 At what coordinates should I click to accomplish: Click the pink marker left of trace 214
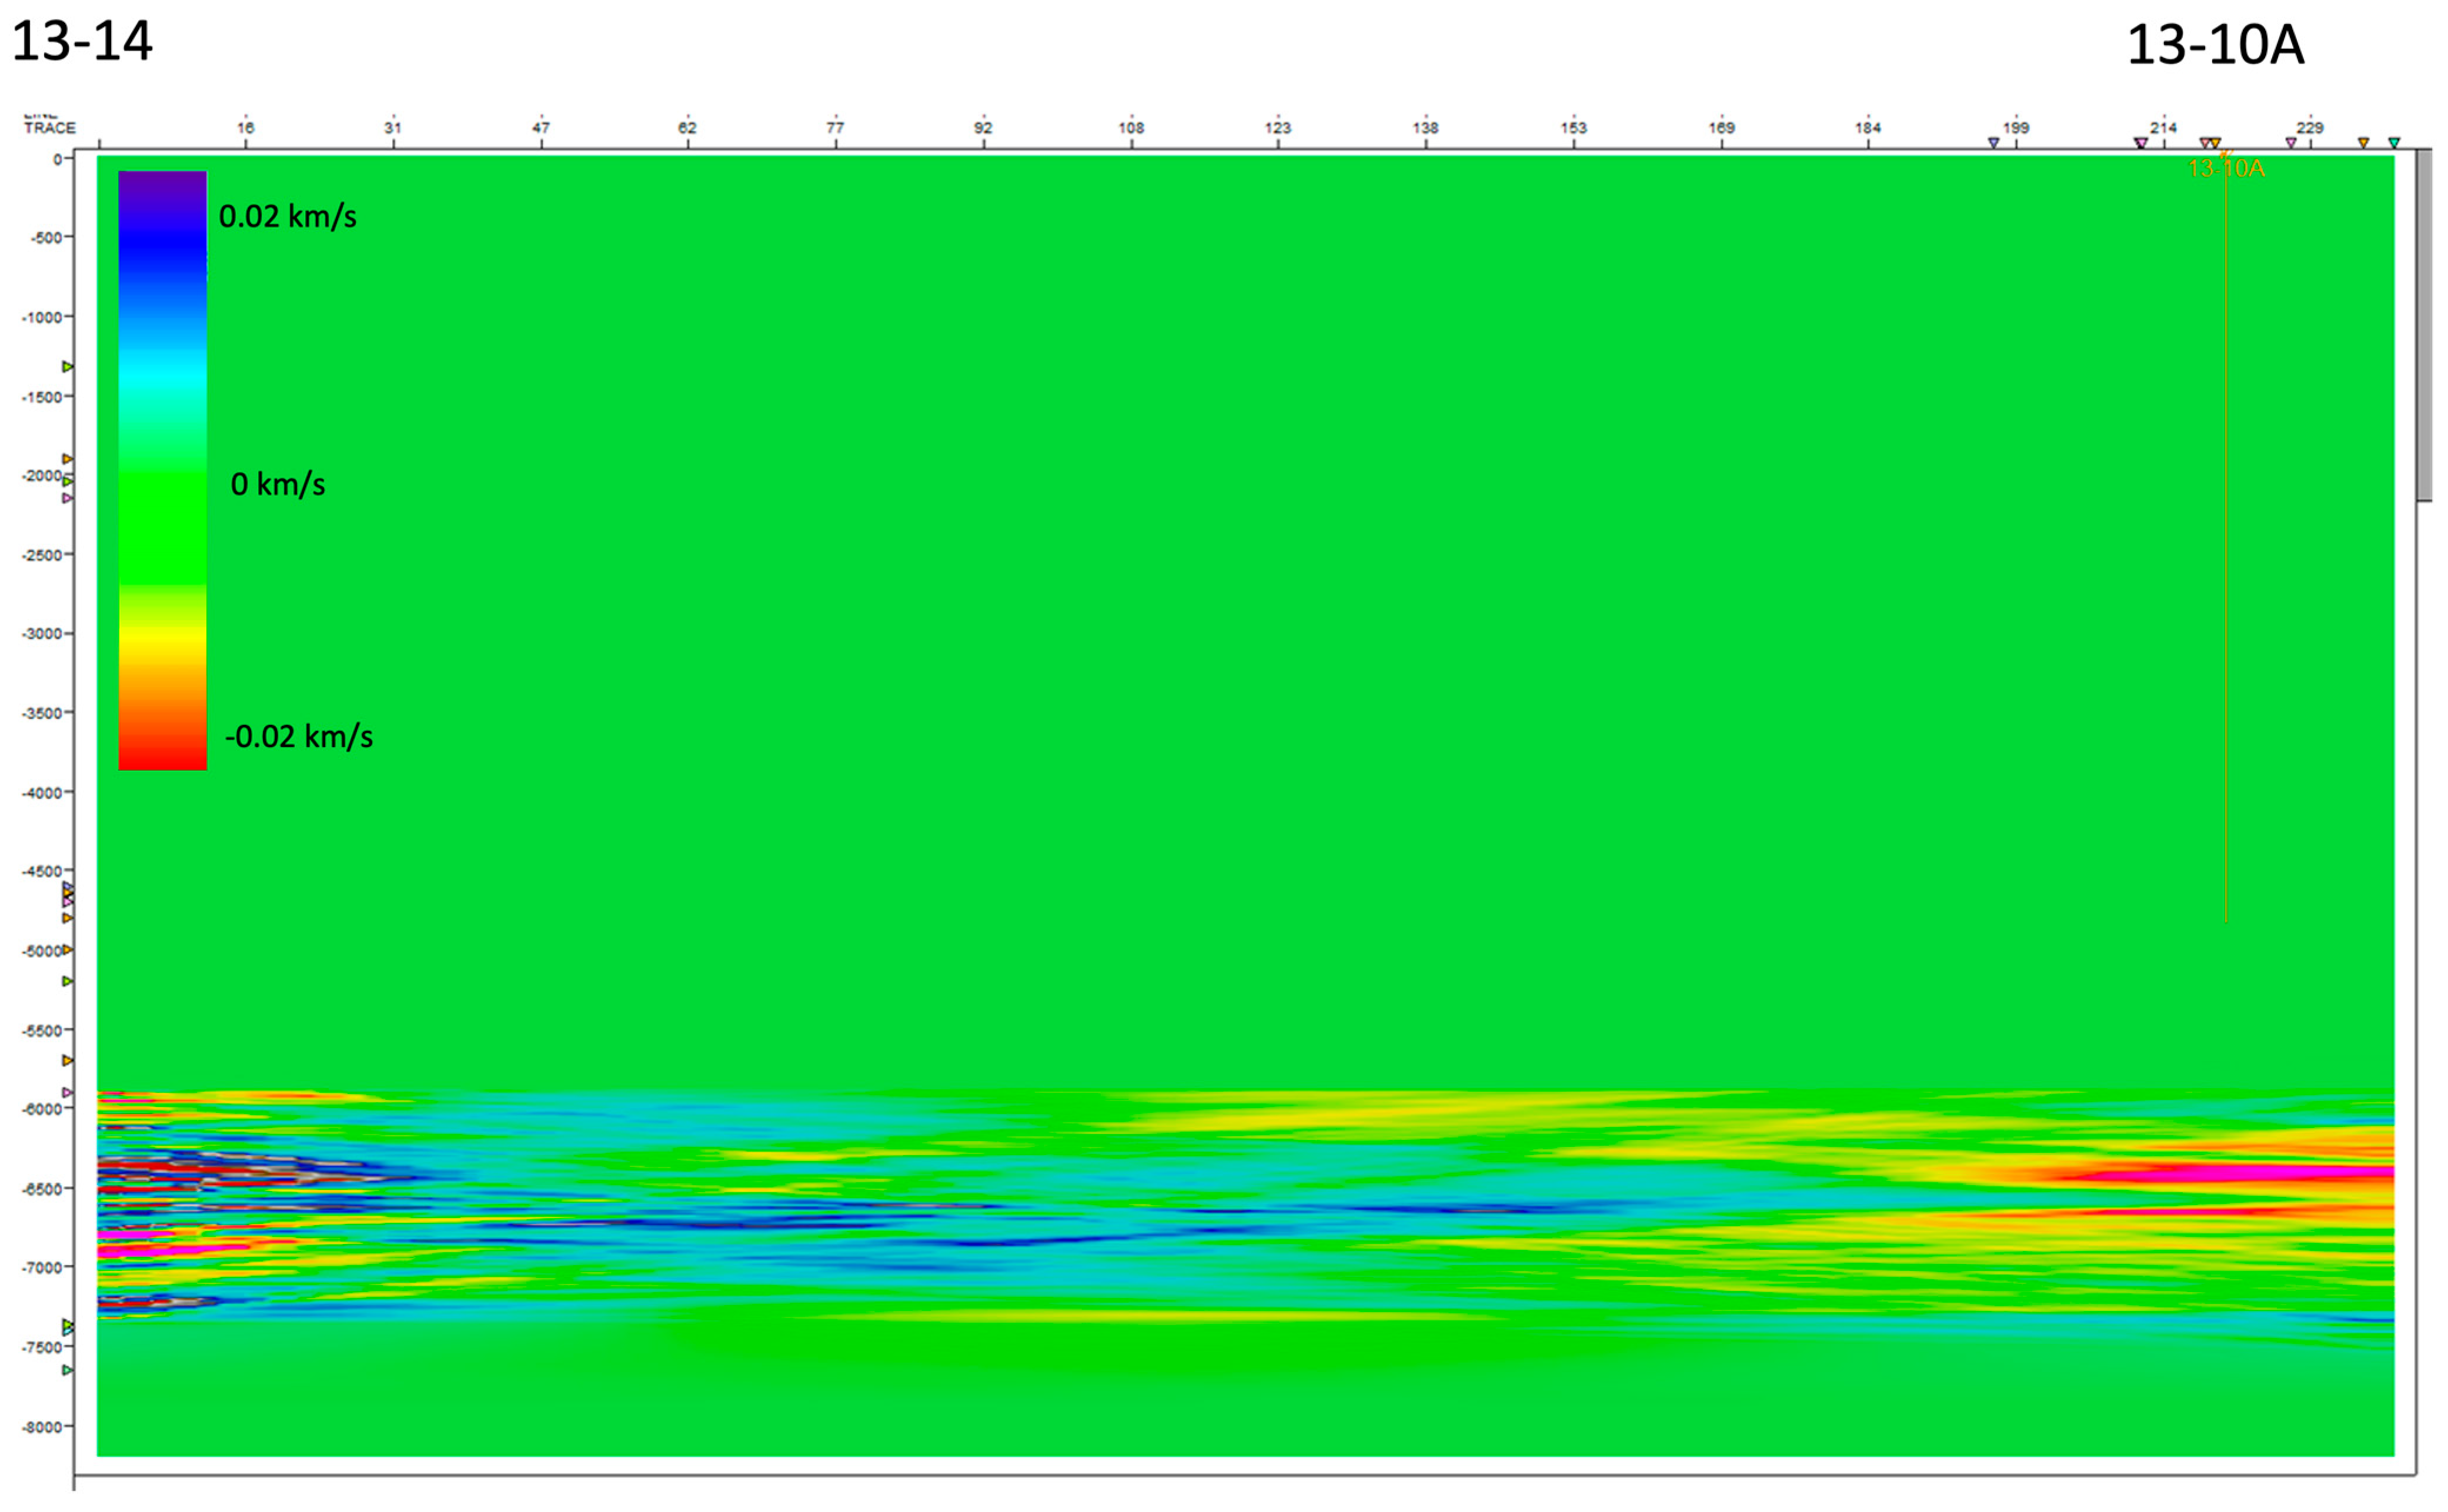(2140, 143)
